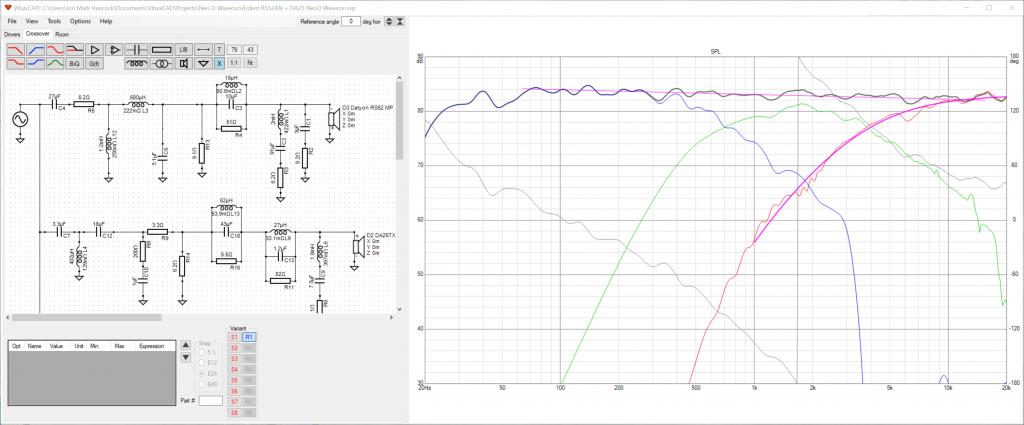1024x425 pixels.
Task: Click the G(f) transfer function button
Action: click(x=94, y=63)
